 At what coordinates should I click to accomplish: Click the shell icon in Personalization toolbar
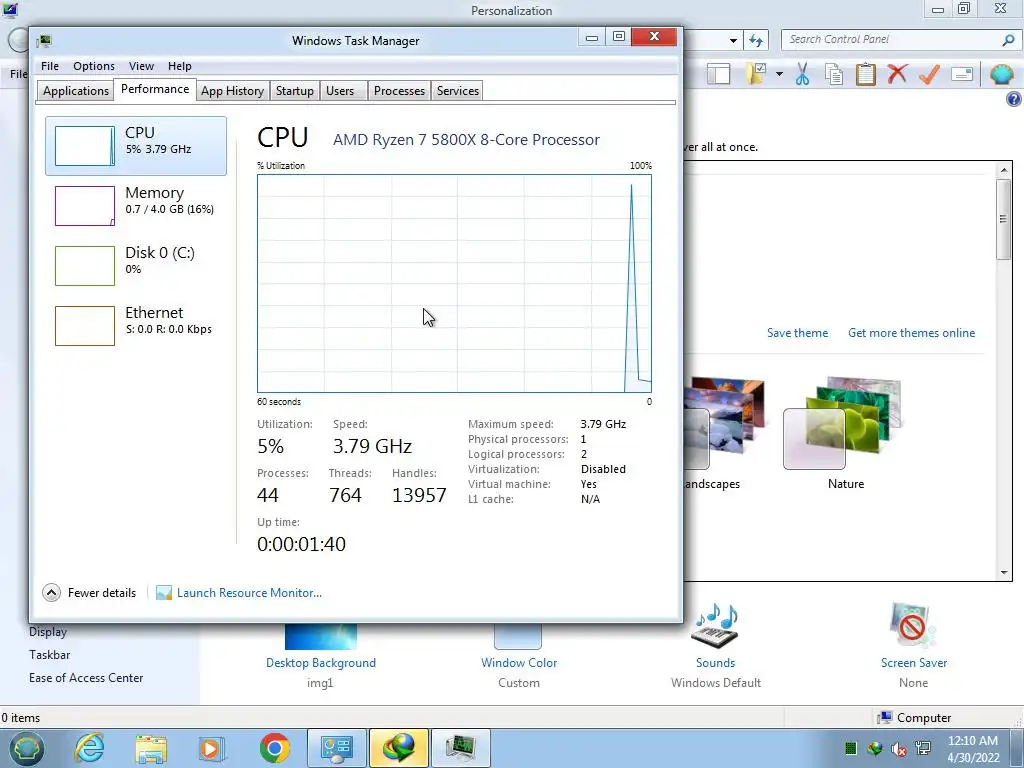pyautogui.click(x=1001, y=74)
